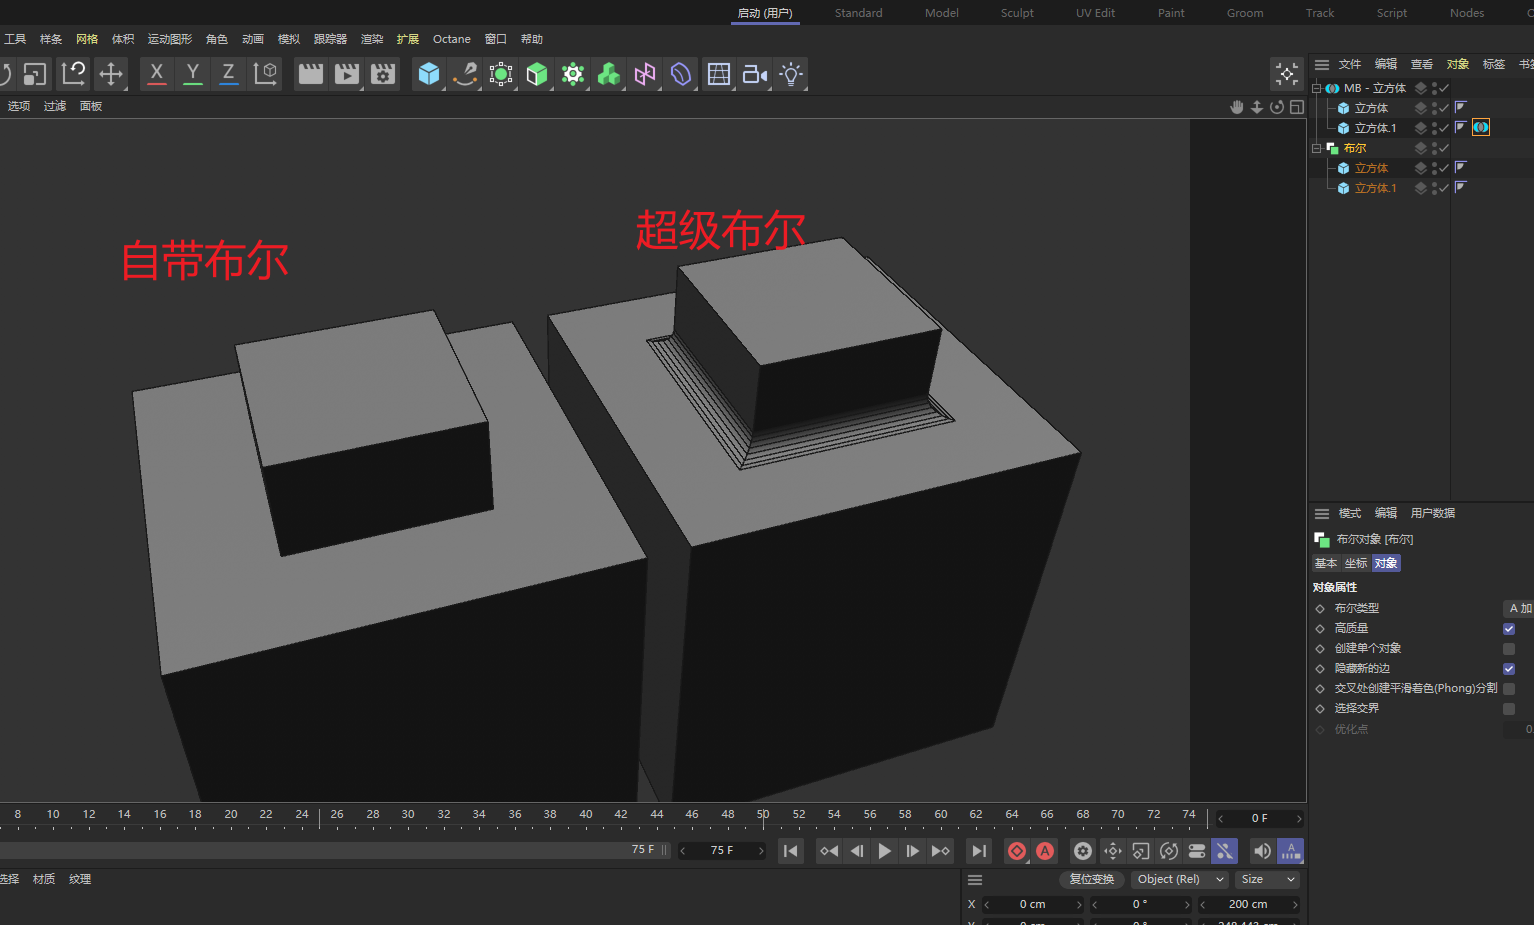Click the 复位变换 button
Viewport: 1534px width, 925px height.
click(x=1091, y=880)
